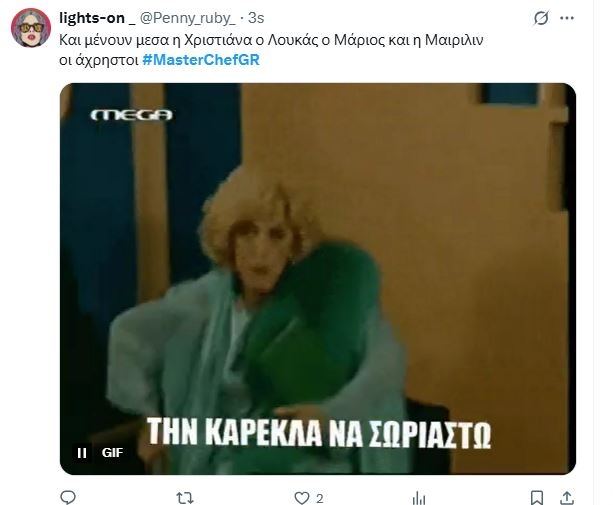
Task: Click the MEGA logo in the GIF
Action: point(132,115)
